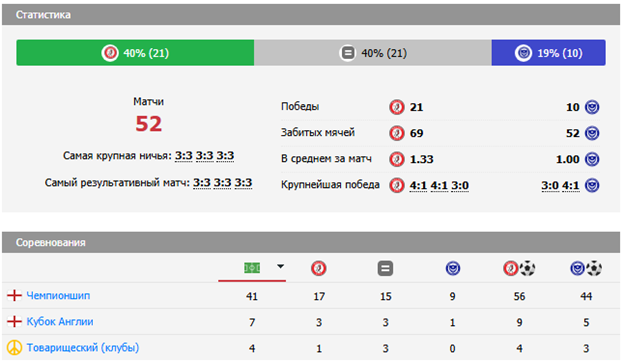Click average per match value 1.33

[422, 159]
